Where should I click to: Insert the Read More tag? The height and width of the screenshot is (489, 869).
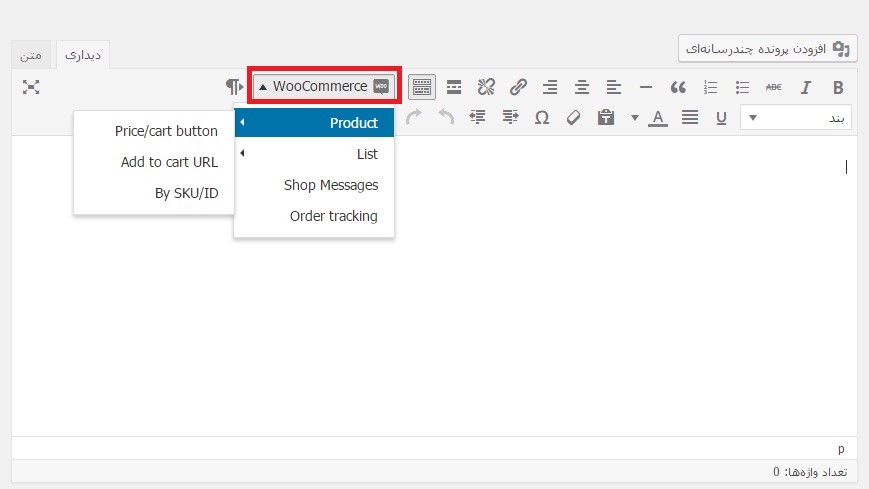pos(454,87)
